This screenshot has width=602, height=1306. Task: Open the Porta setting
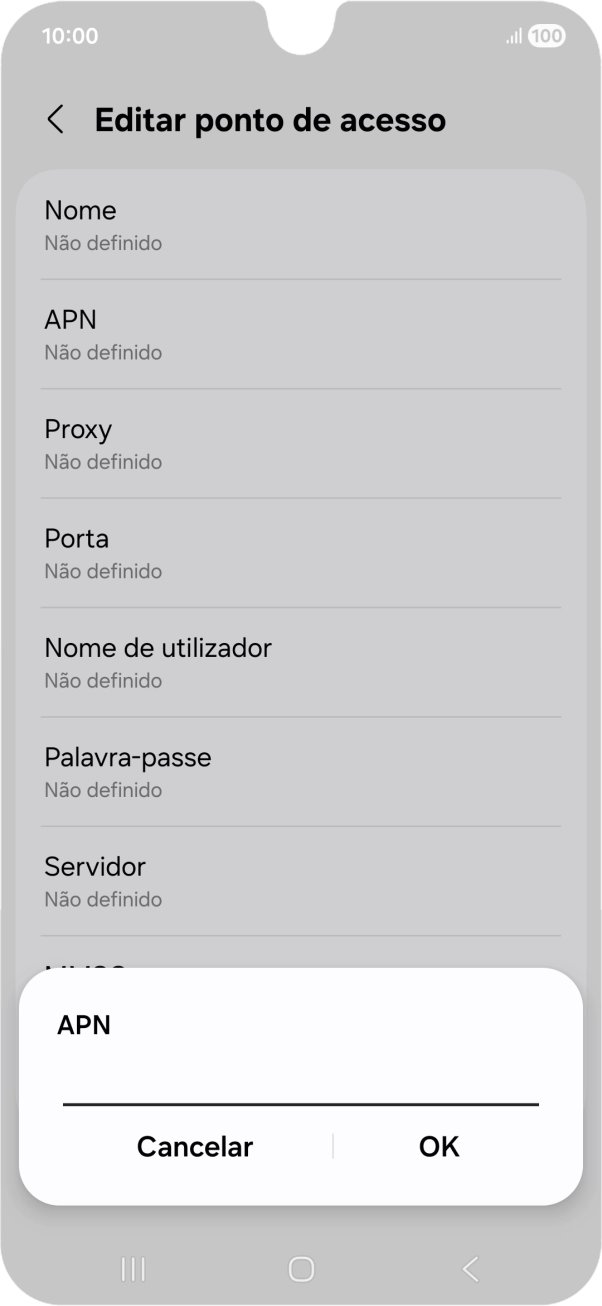click(300, 553)
